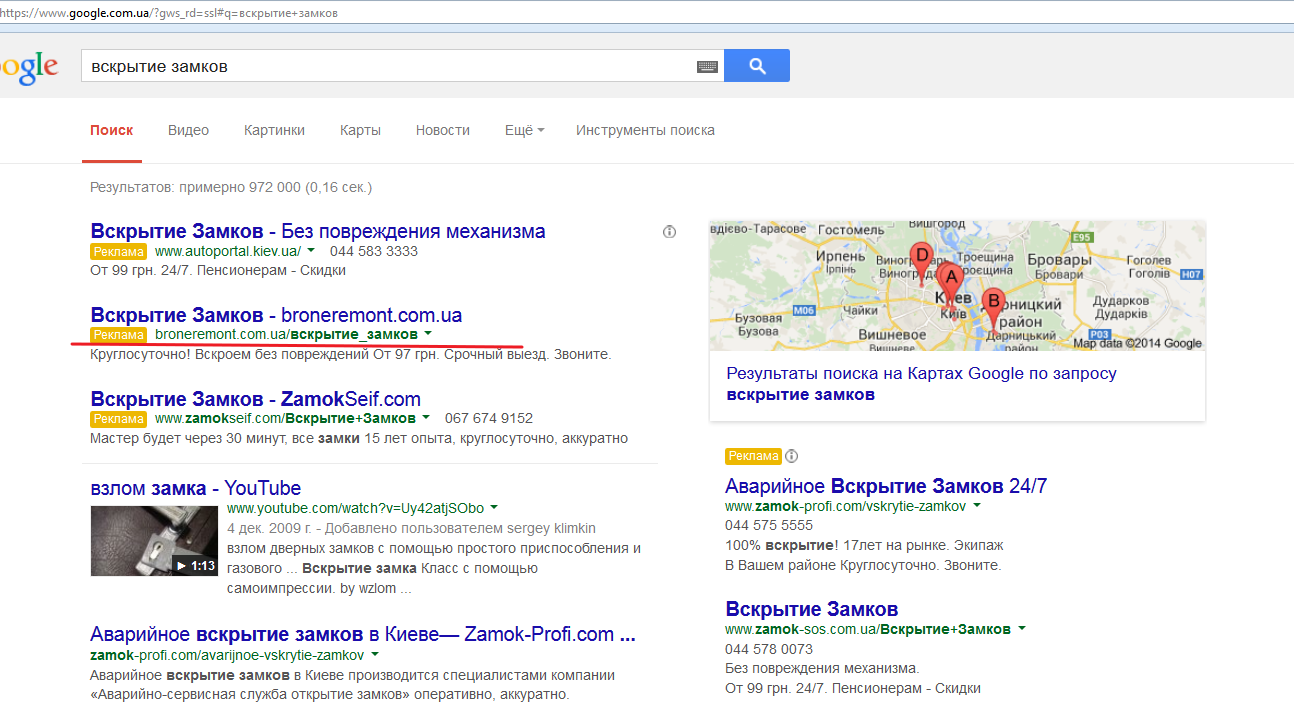Click snippet Круглосуточно! Вскроем без повреждений
1294x725 pixels.
click(350, 354)
